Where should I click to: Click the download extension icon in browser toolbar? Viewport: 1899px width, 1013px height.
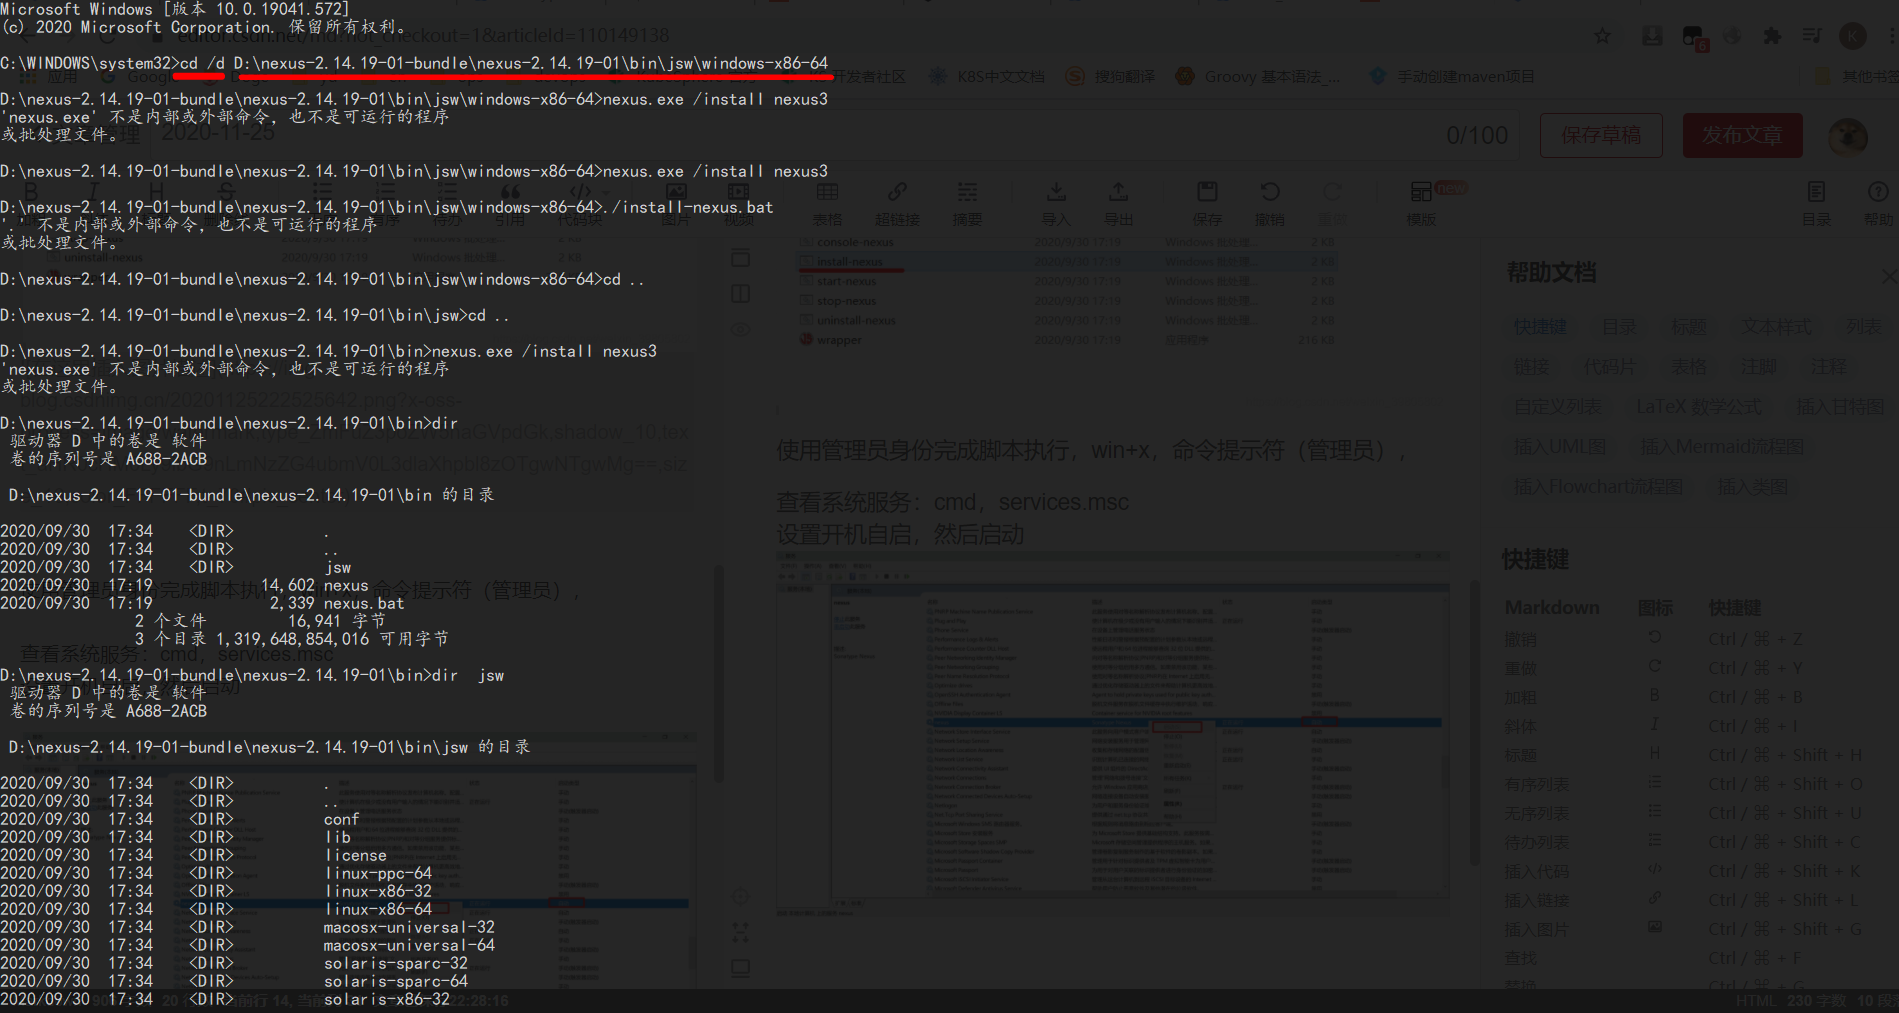(1652, 36)
